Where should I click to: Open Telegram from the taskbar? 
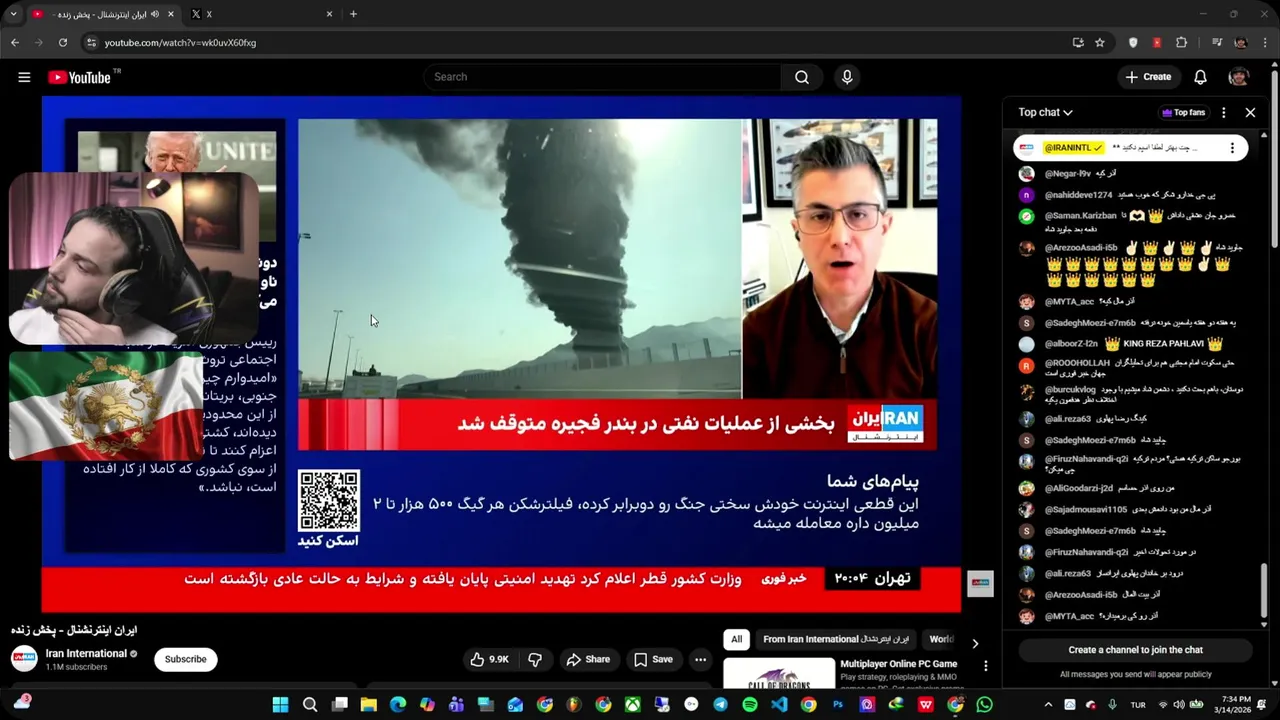click(720, 705)
